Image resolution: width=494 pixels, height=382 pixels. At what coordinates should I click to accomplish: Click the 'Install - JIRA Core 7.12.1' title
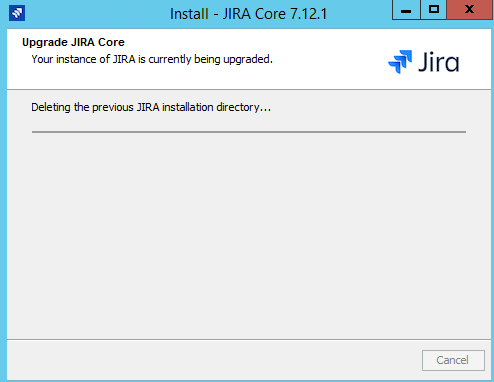tap(248, 14)
